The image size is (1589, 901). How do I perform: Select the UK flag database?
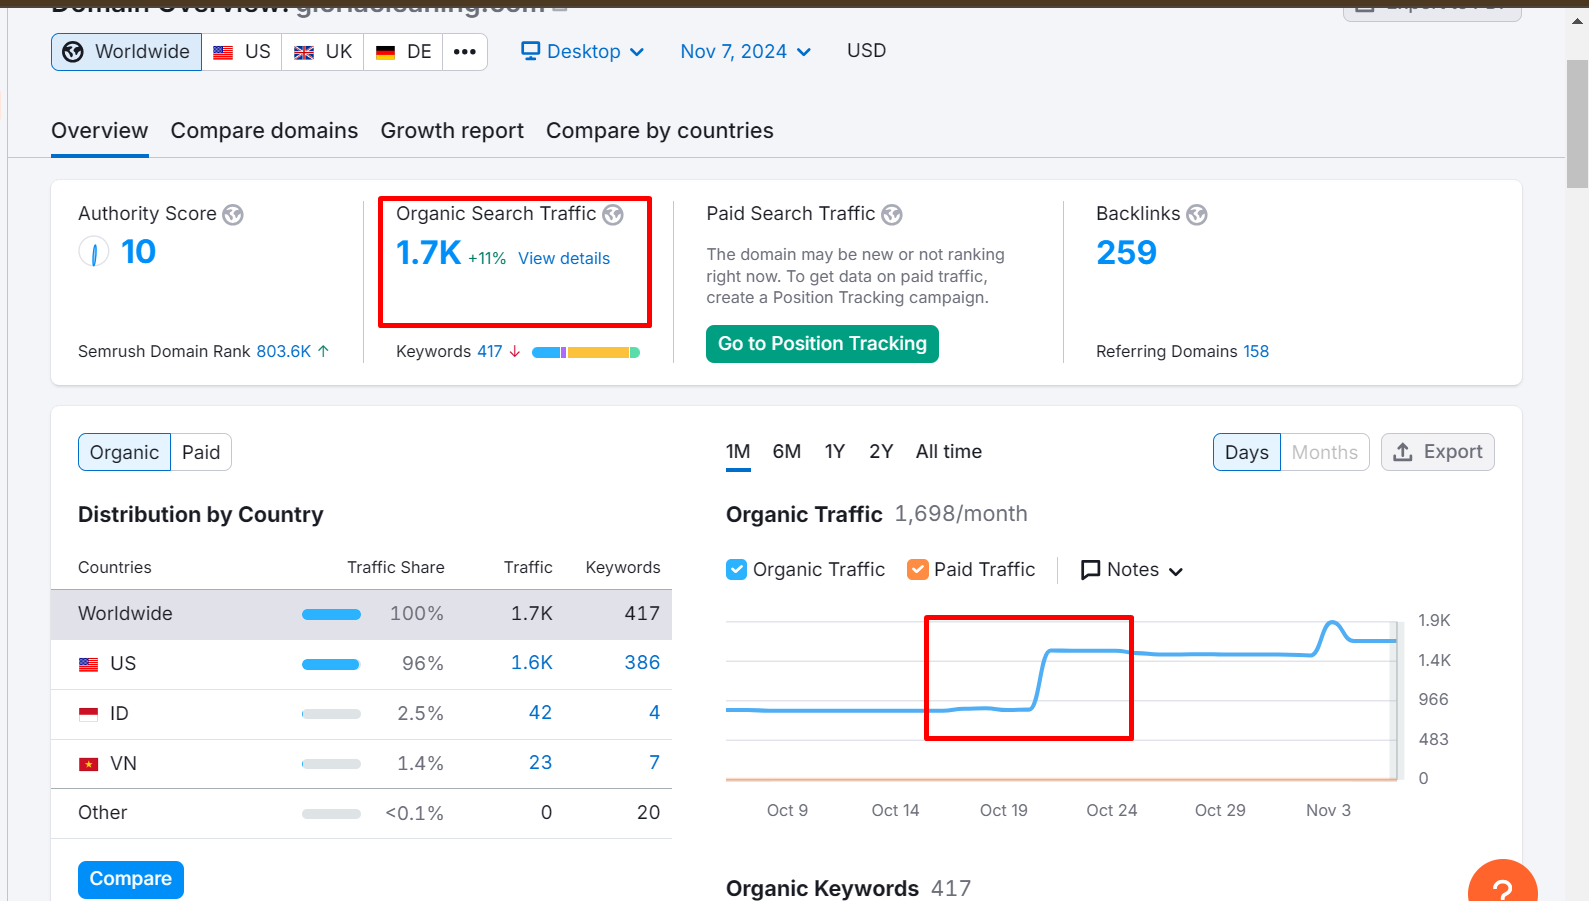[322, 52]
